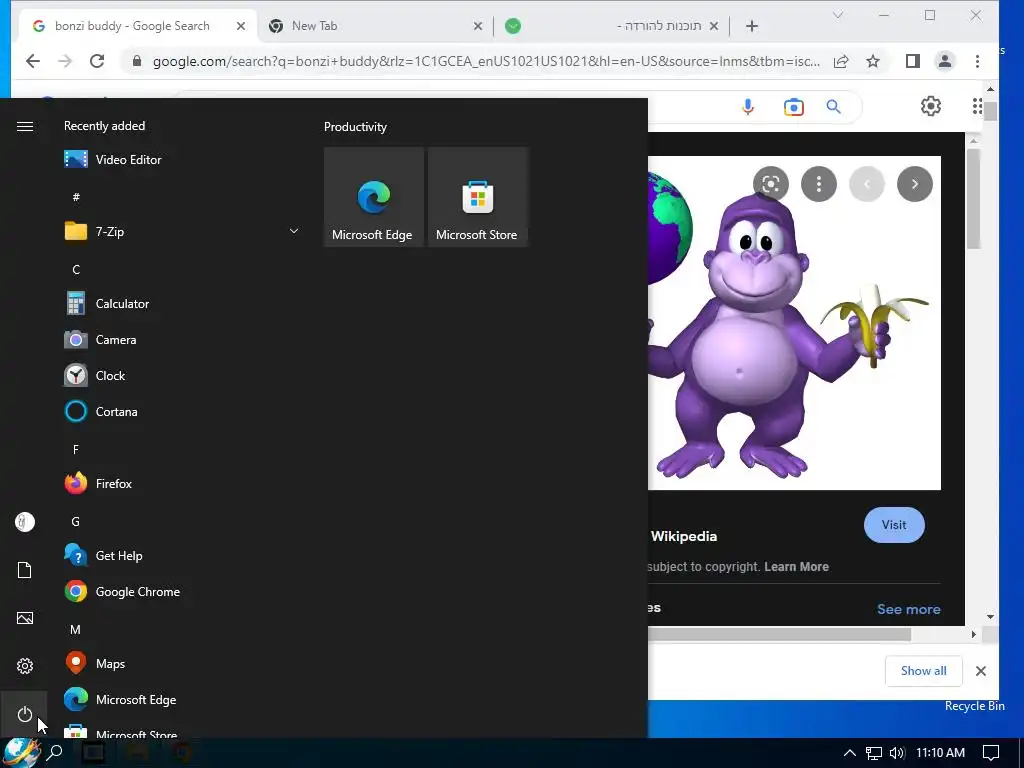Search by image camera icon
The height and width of the screenshot is (768, 1024).
click(793, 107)
